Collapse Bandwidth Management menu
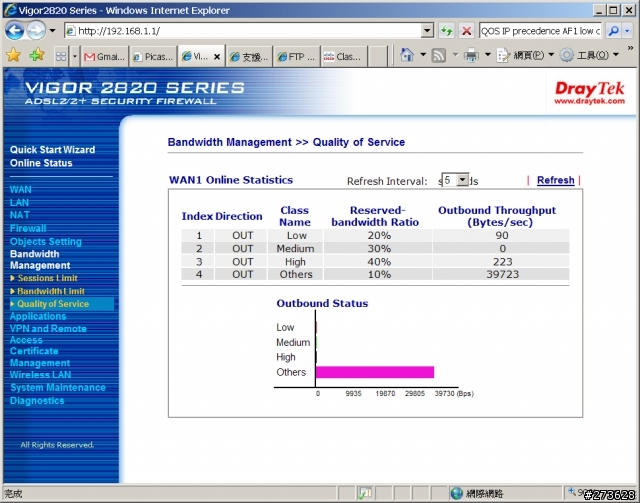This screenshot has height=503, width=640. click(x=40, y=260)
